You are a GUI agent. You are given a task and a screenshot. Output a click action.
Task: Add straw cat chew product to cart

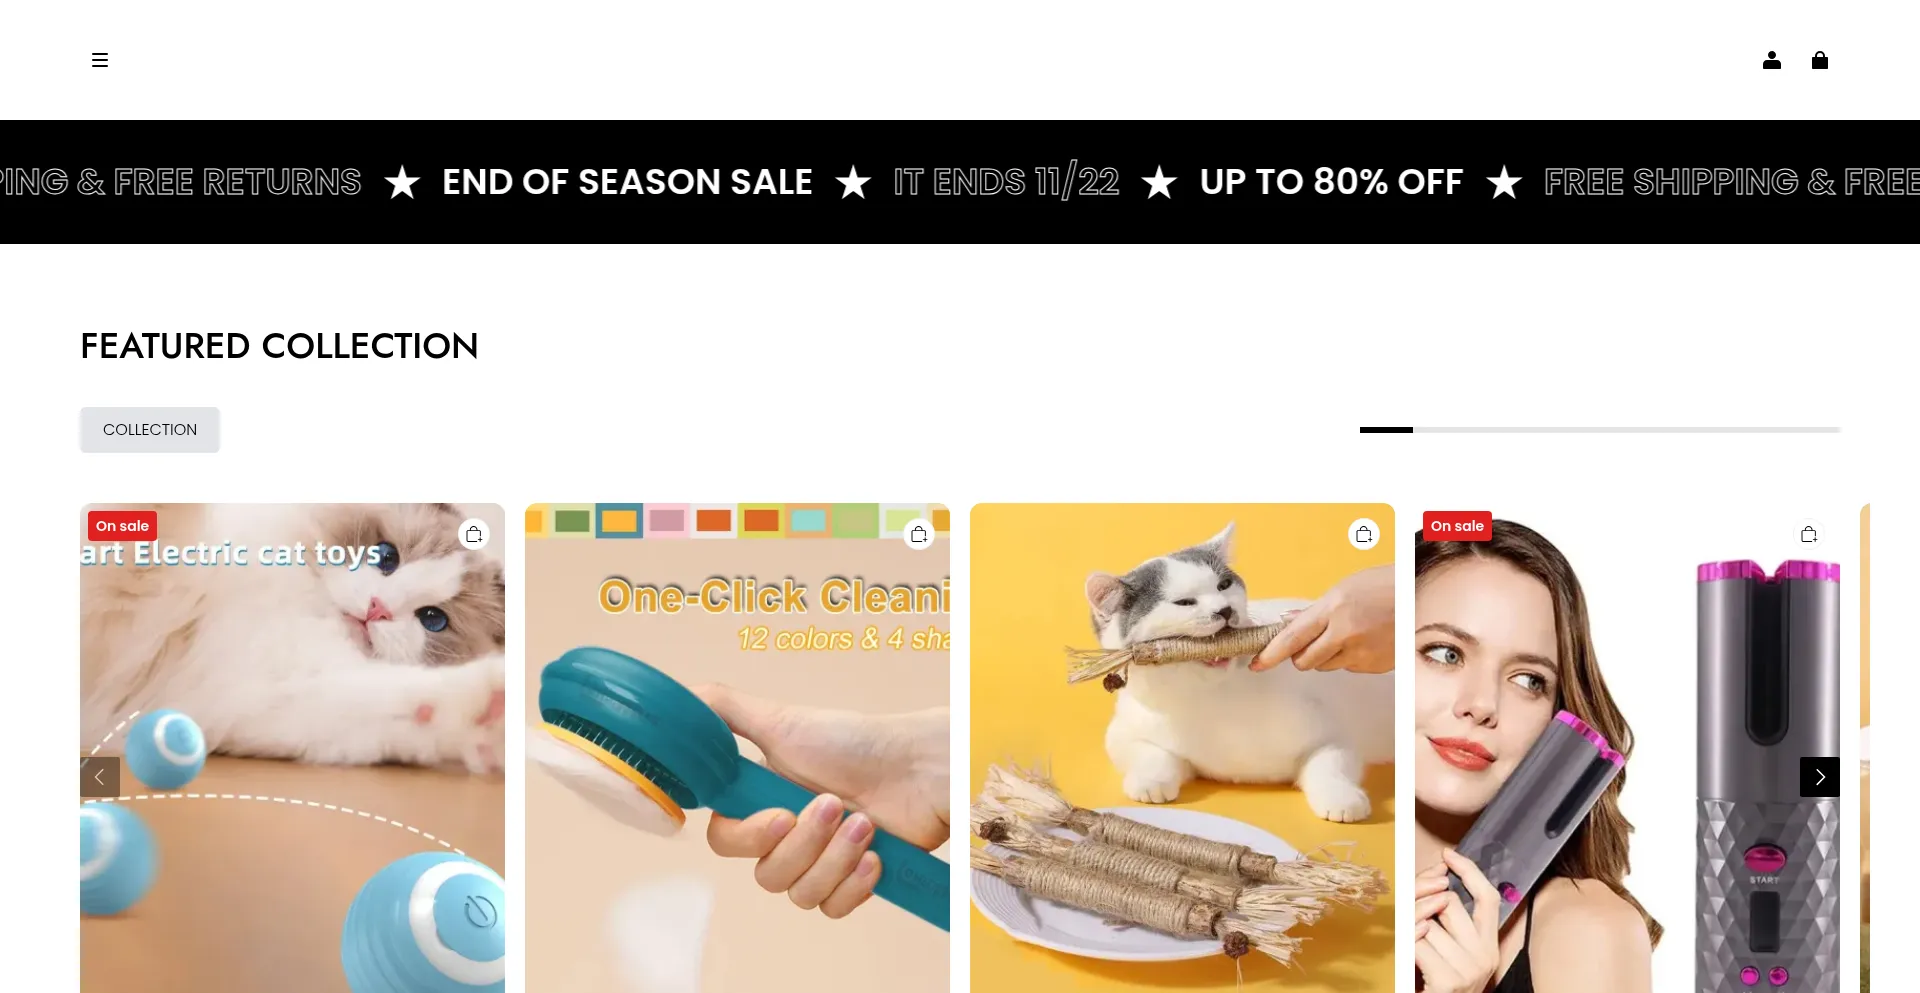(x=1364, y=534)
